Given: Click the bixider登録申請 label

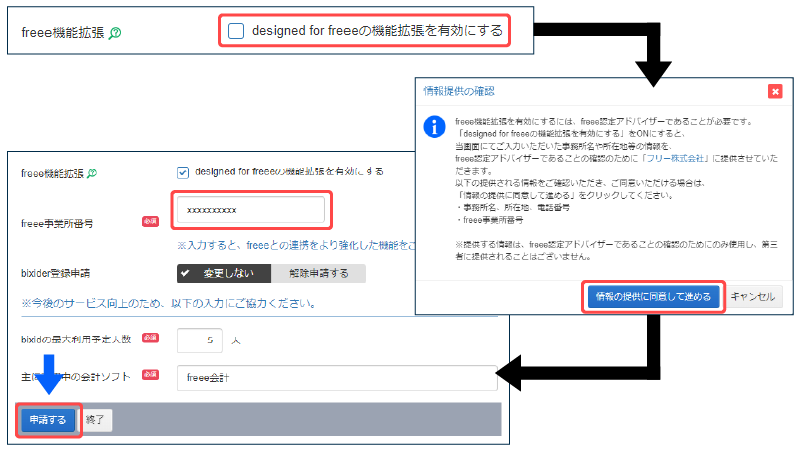Looking at the screenshot, I should pyautogui.click(x=55, y=273).
